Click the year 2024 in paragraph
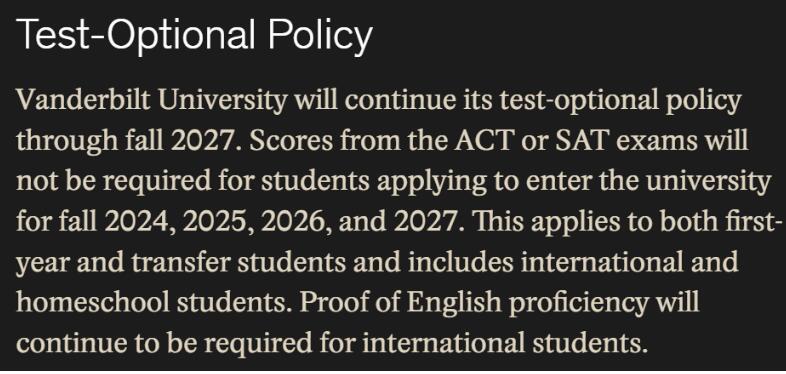 (x=142, y=222)
